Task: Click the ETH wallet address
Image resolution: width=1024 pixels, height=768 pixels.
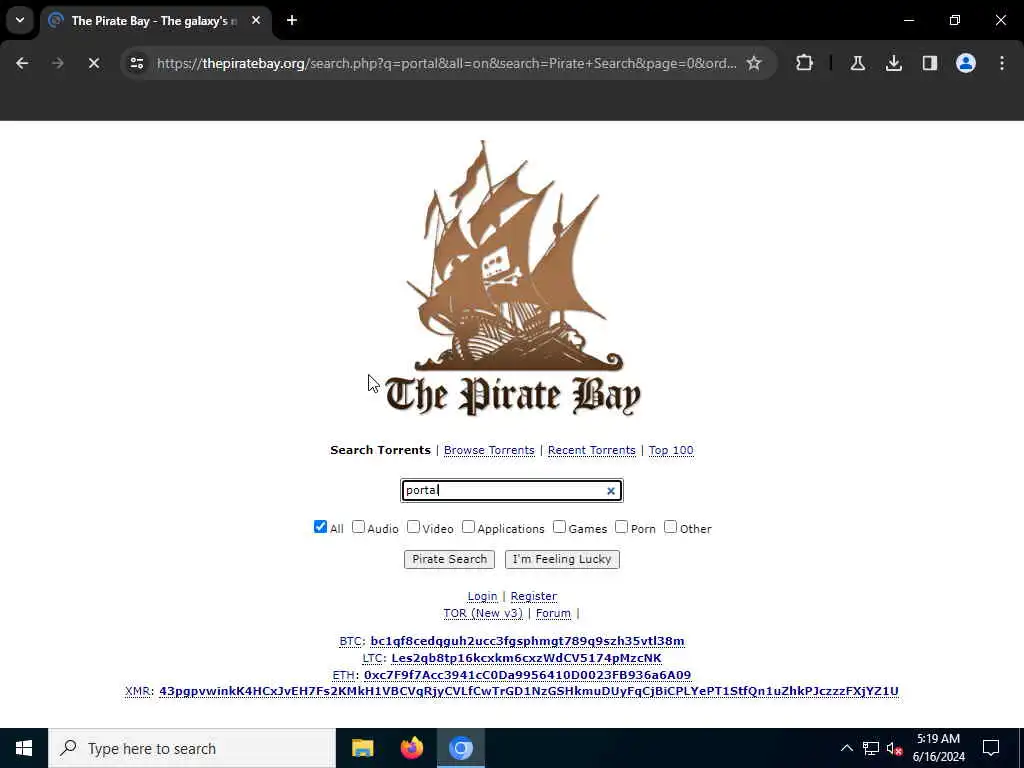Action: pos(528,675)
